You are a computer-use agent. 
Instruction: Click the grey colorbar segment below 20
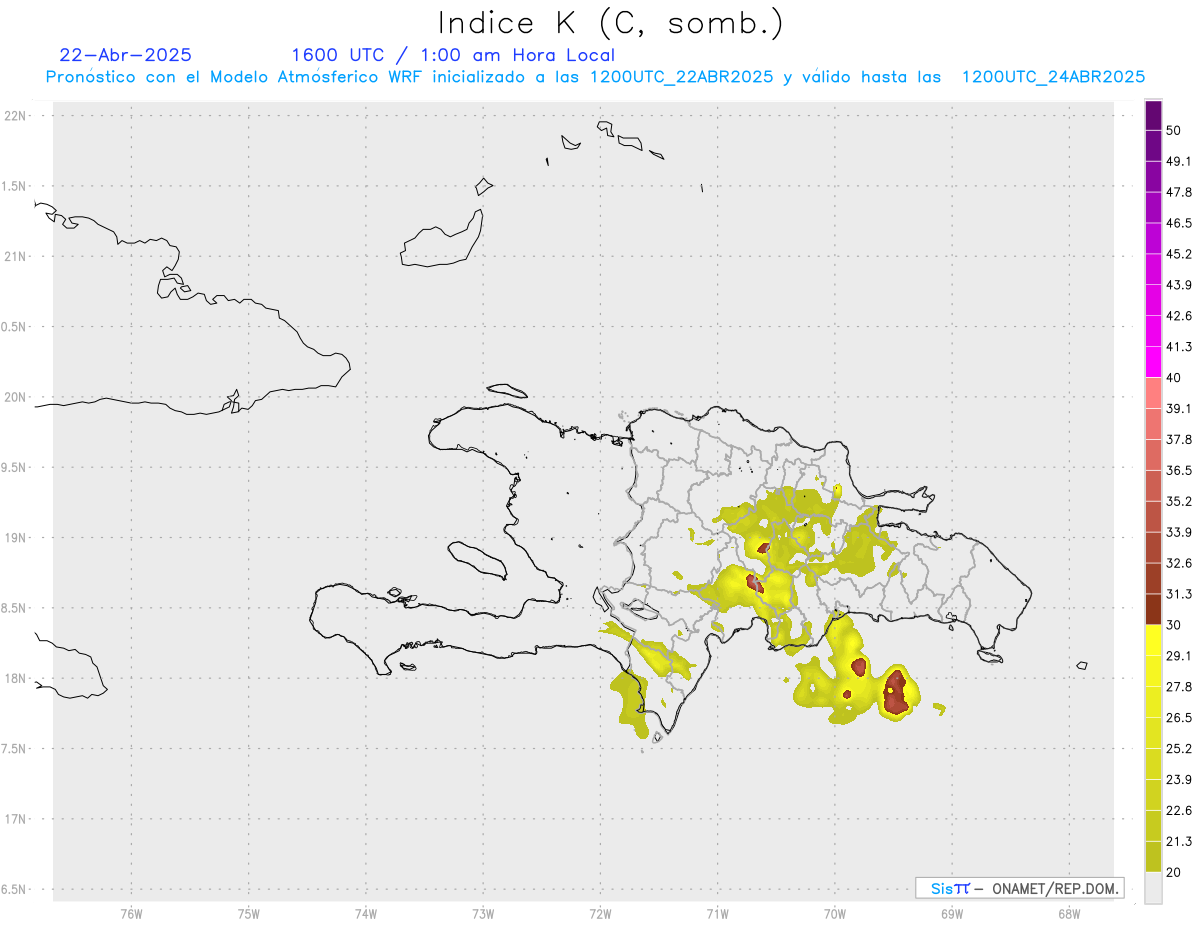(1153, 888)
